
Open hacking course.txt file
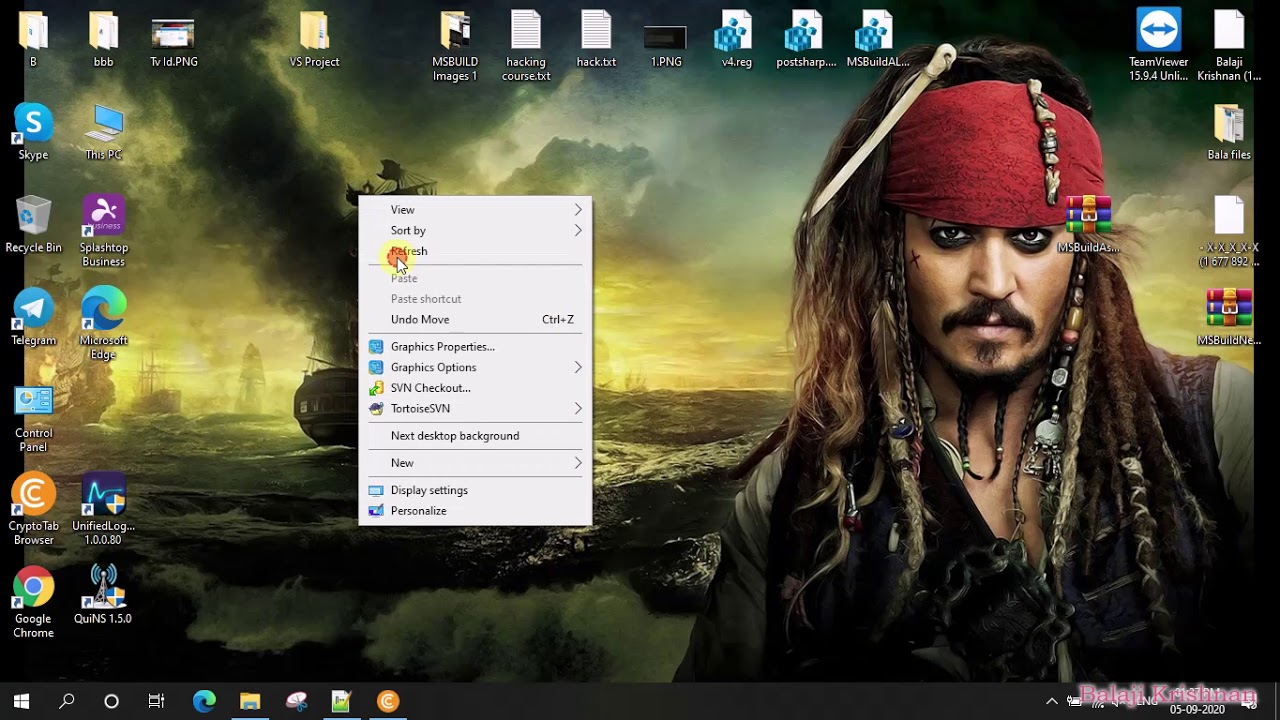[x=526, y=32]
